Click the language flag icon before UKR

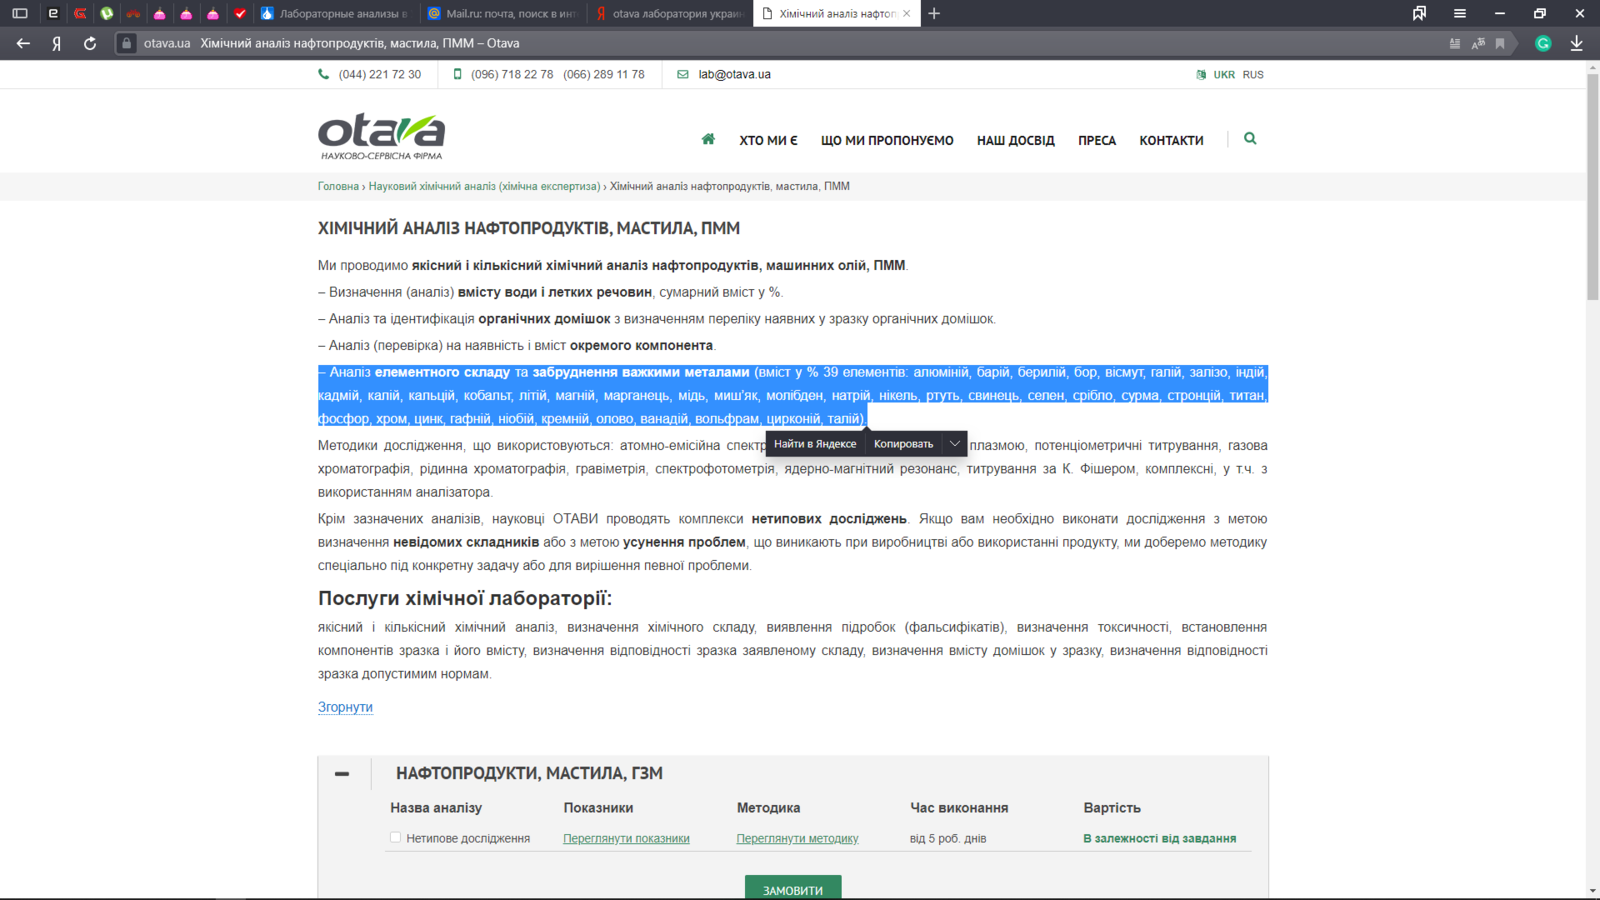pos(1201,75)
